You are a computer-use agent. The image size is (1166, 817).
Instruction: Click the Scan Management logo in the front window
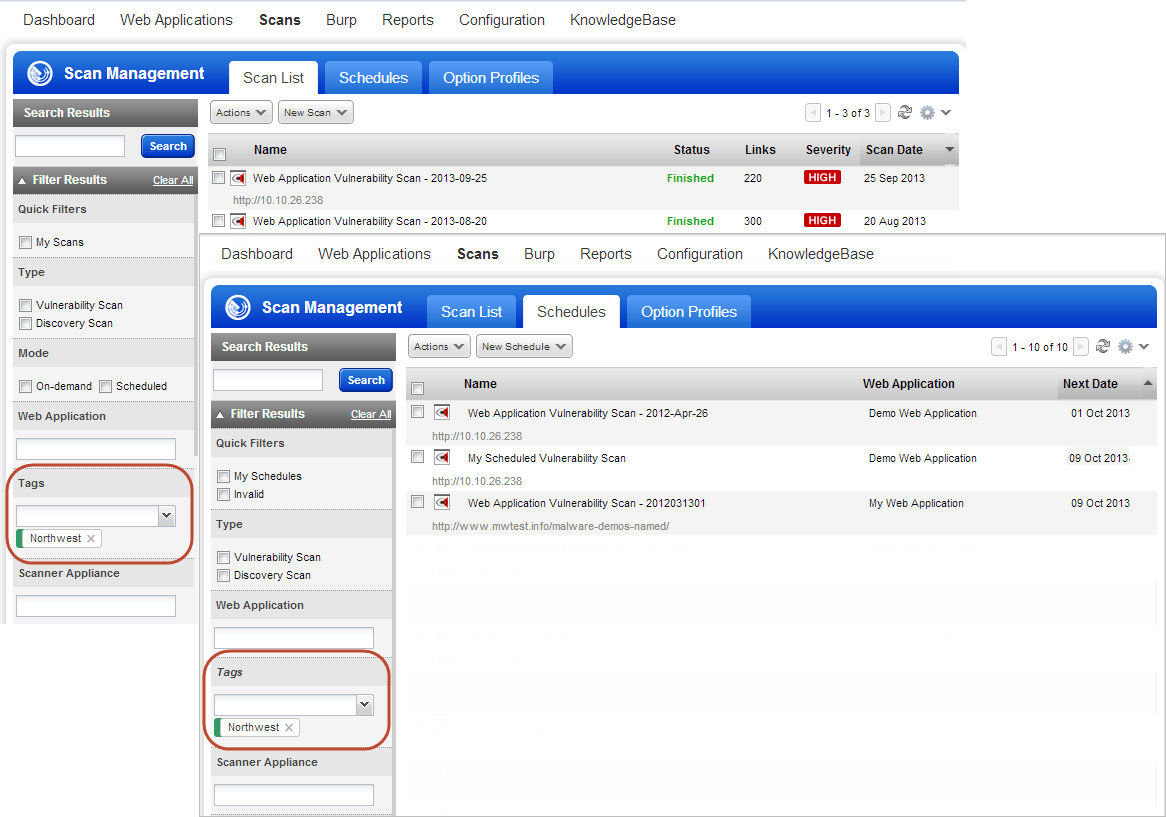238,307
